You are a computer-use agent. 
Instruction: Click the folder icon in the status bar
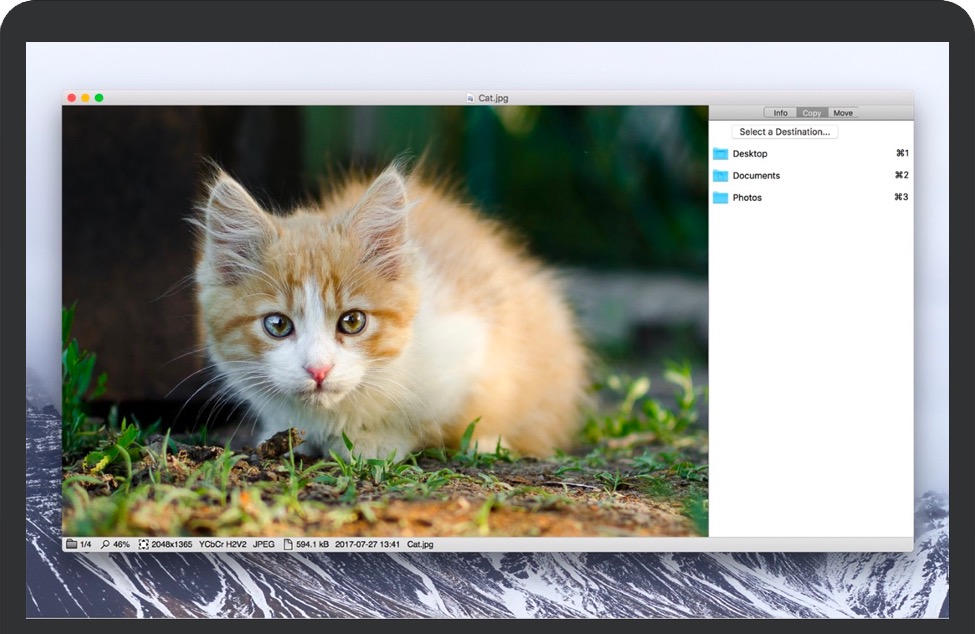71,544
